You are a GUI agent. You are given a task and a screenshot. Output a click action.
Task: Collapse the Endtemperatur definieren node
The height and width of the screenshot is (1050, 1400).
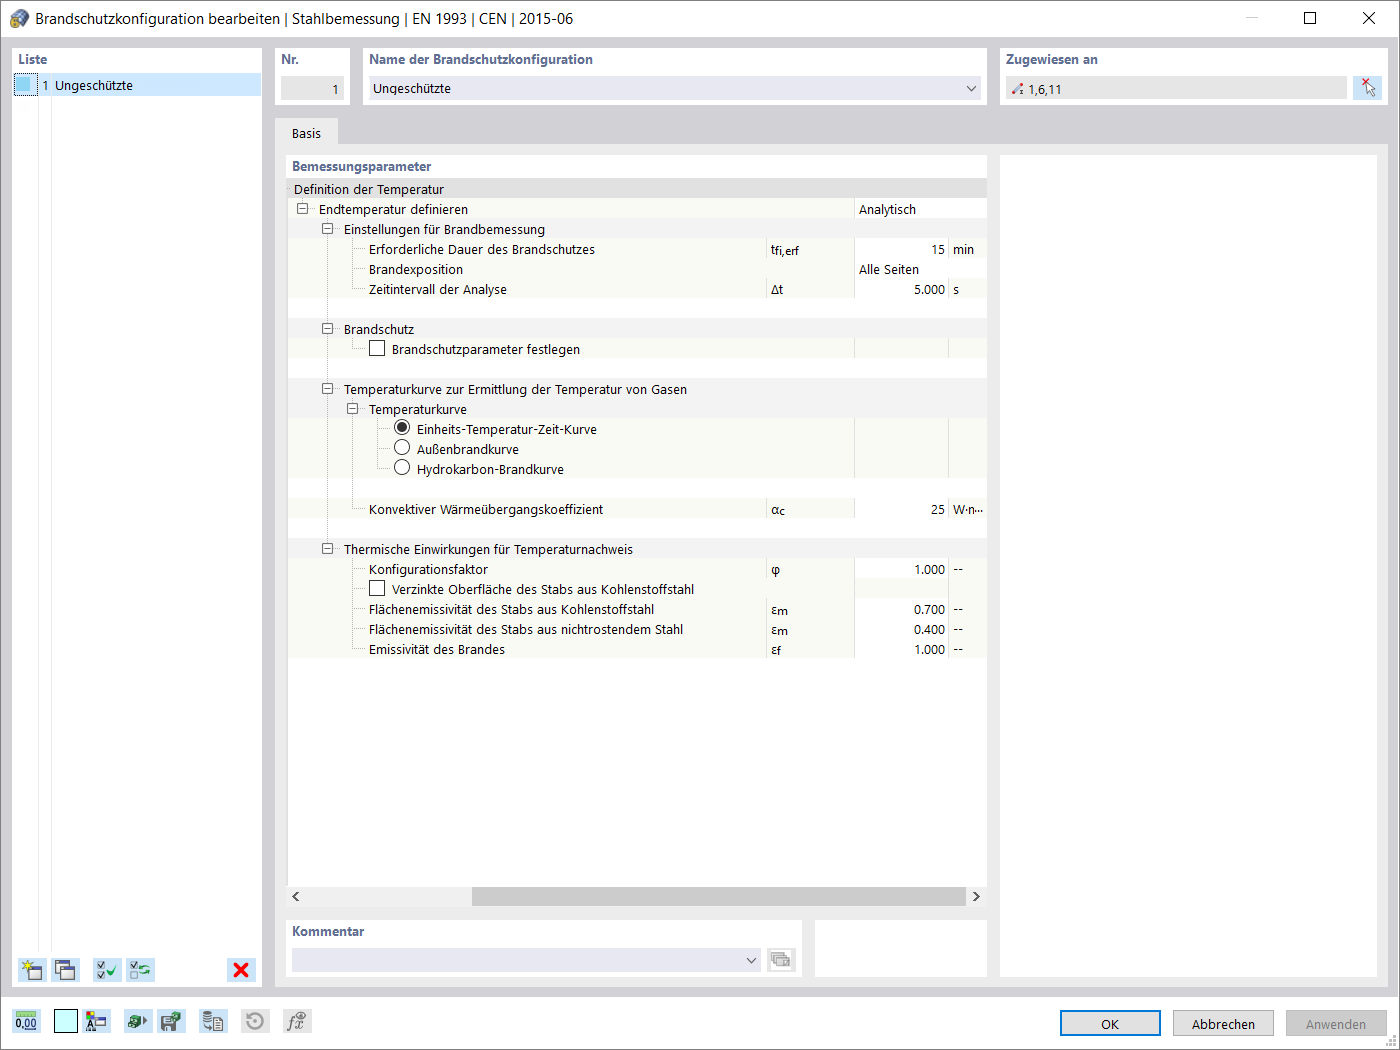302,209
